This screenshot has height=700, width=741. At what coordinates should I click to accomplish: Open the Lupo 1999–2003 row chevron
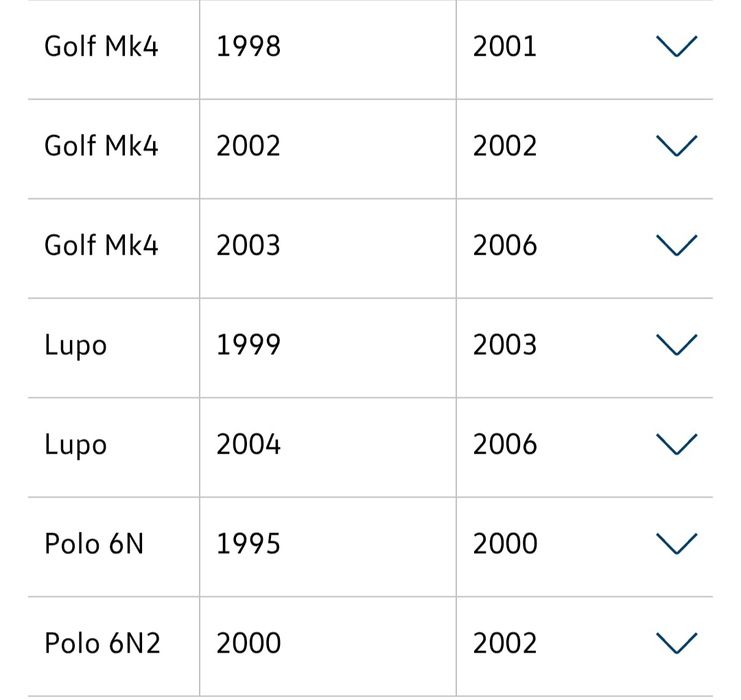(x=676, y=345)
